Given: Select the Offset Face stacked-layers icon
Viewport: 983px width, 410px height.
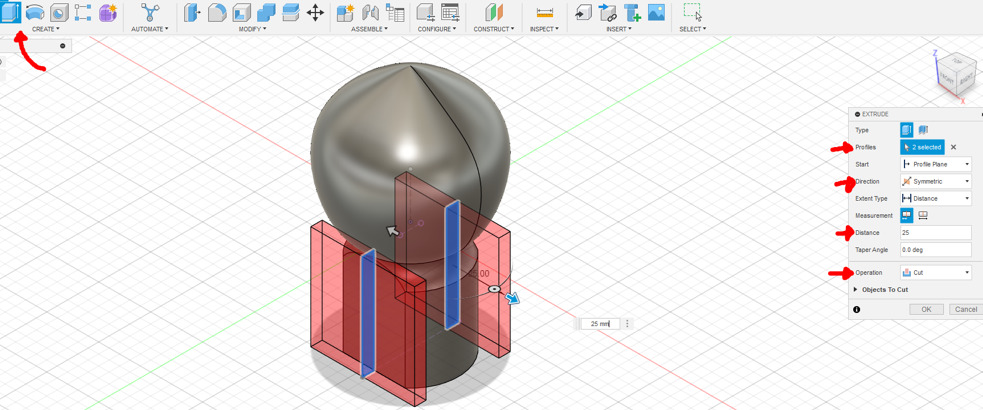Looking at the screenshot, I should coord(290,12).
